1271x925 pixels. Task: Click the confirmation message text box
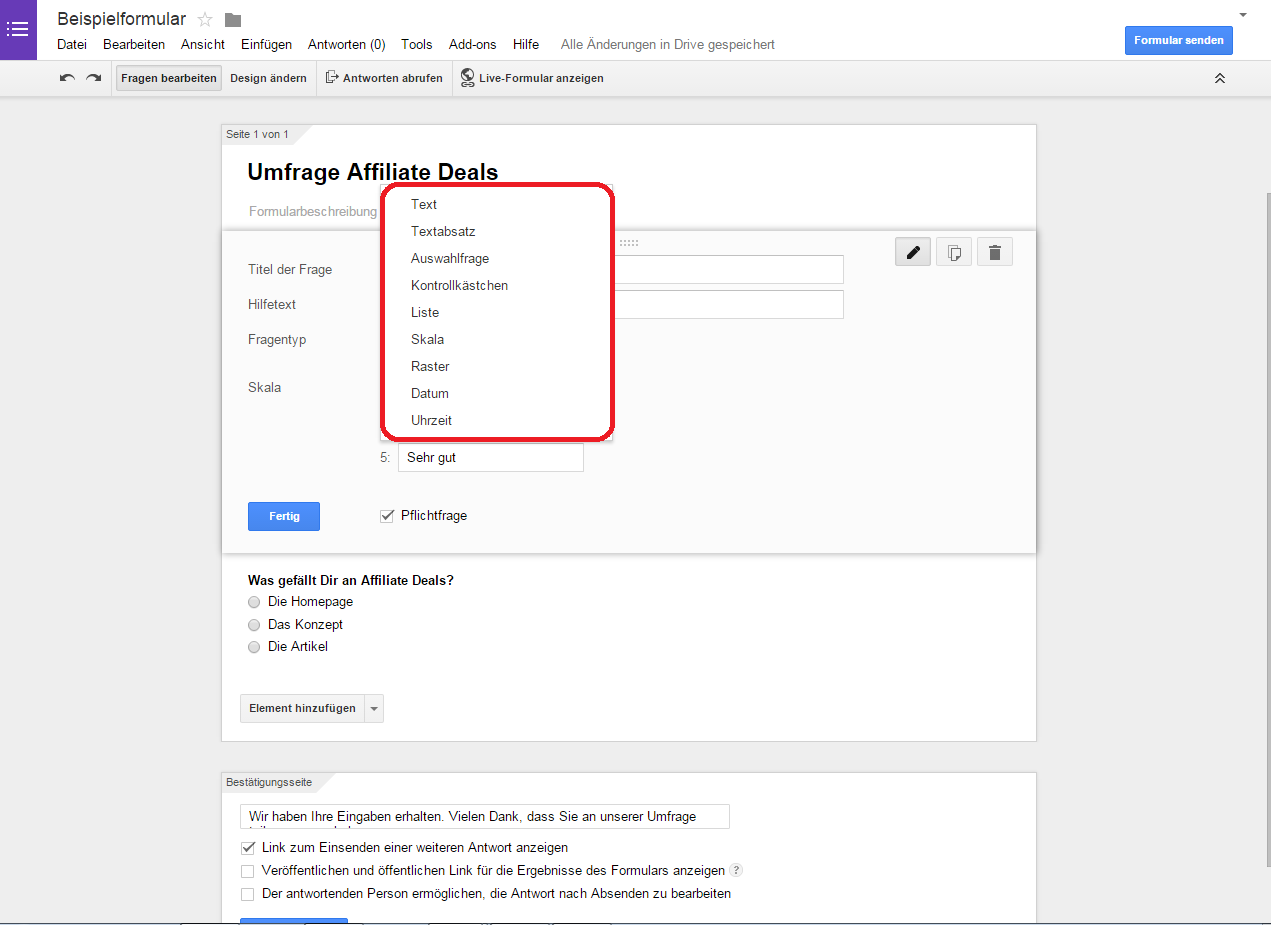[485, 816]
